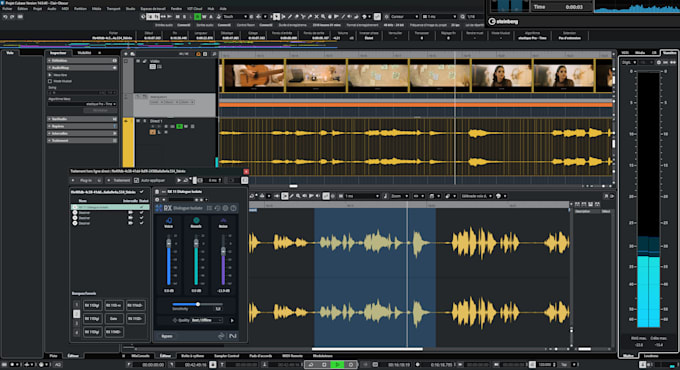The height and width of the screenshot is (370, 680).
Task: Click the transport Stop button
Action: [x=324, y=364]
